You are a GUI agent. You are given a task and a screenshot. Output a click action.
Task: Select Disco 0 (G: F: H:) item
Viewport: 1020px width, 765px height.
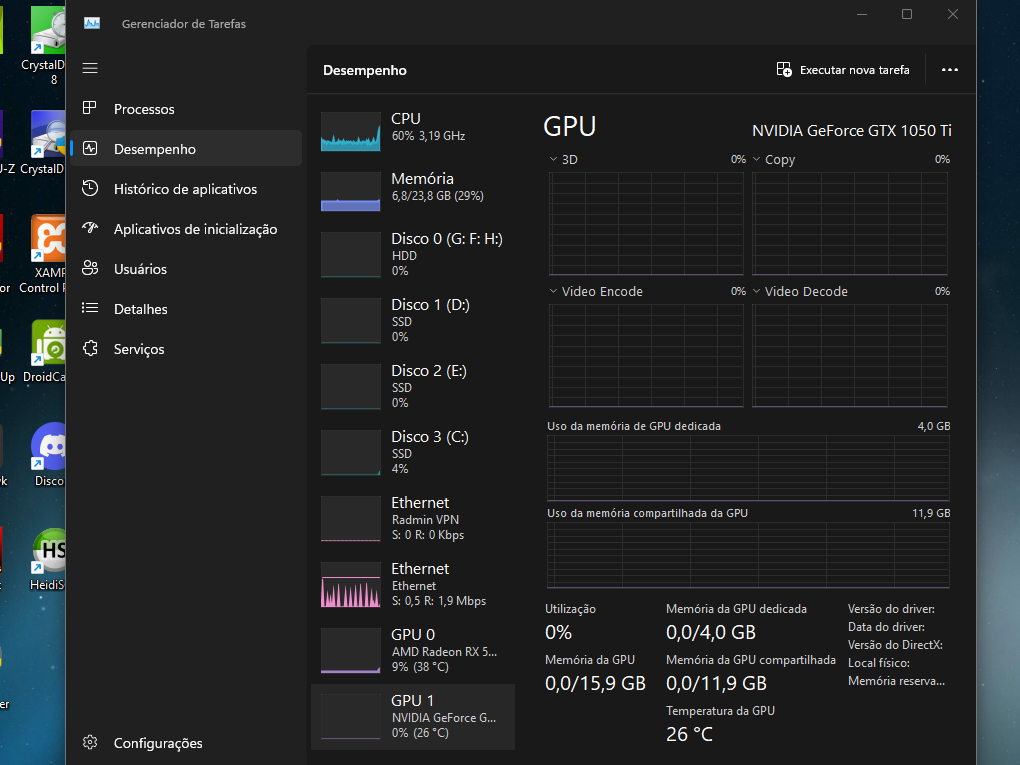pos(413,254)
